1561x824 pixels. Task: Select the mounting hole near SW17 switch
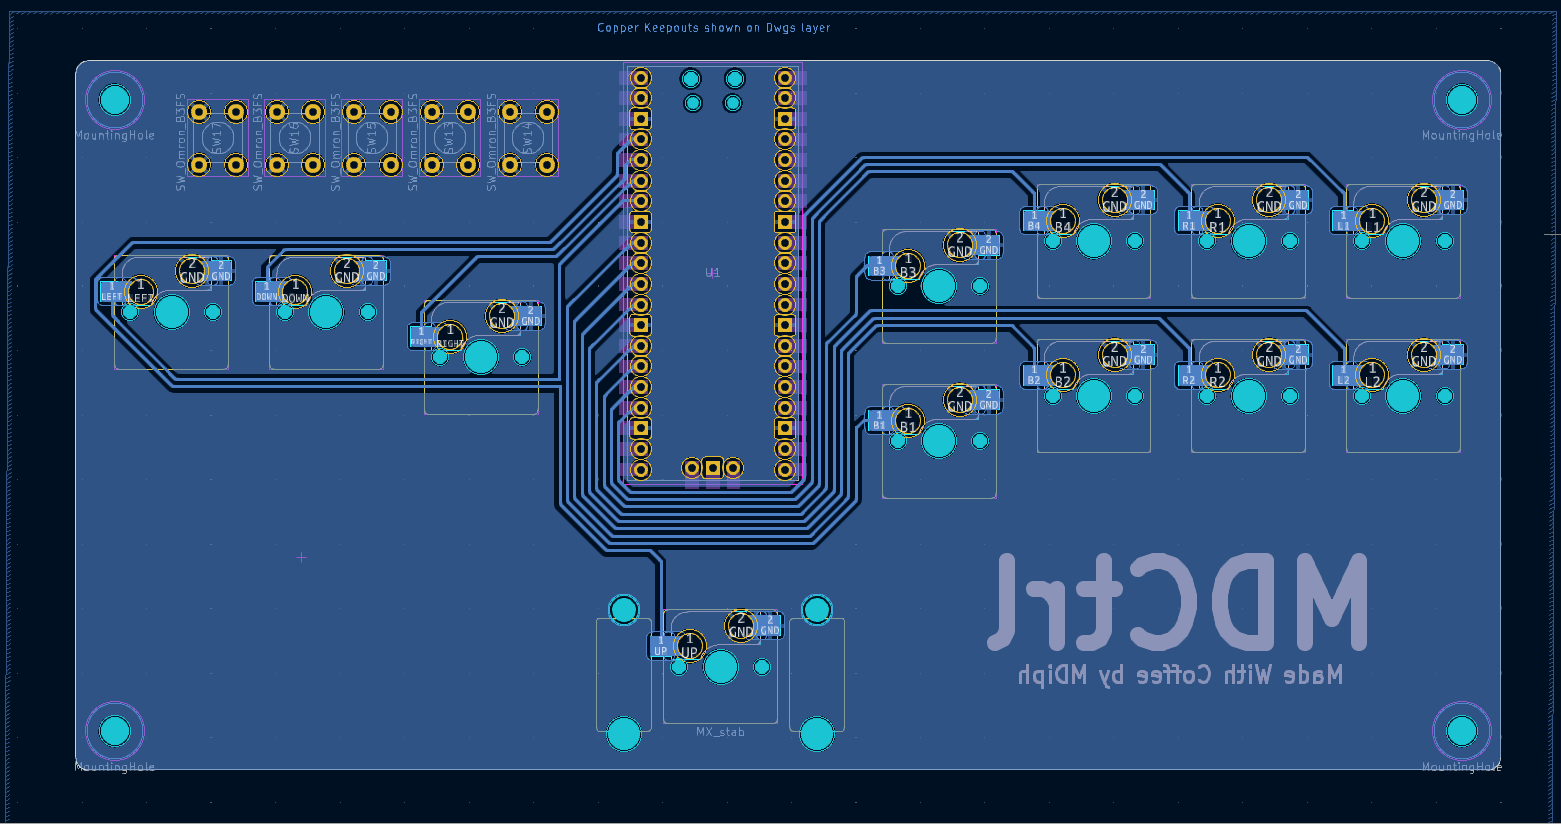[x=115, y=100]
